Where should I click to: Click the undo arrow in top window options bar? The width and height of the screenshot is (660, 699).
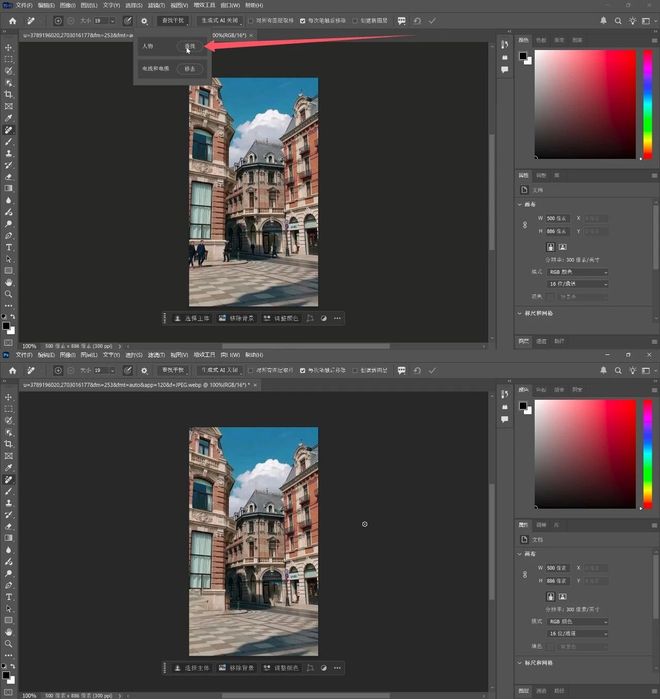point(417,21)
